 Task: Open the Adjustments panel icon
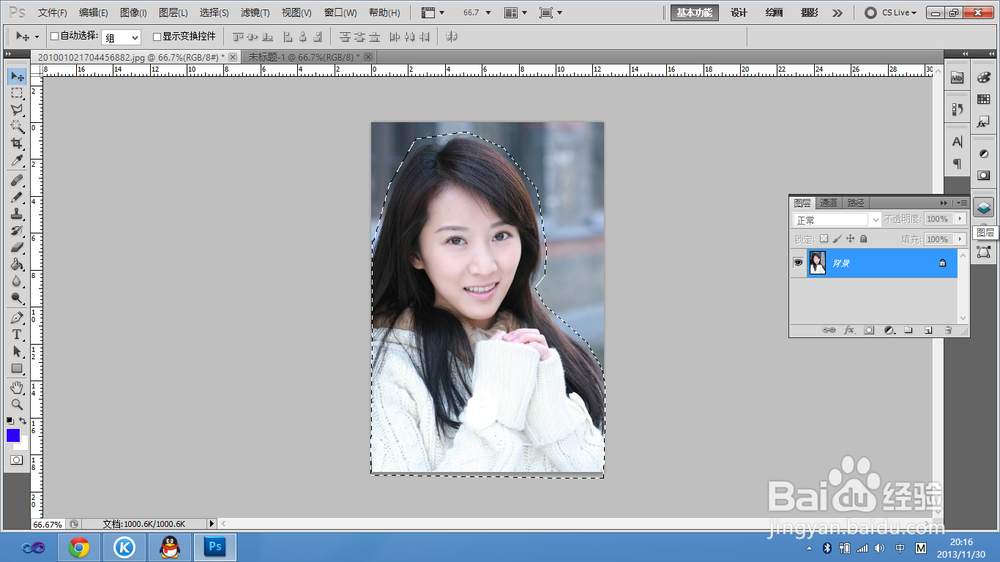click(x=983, y=154)
